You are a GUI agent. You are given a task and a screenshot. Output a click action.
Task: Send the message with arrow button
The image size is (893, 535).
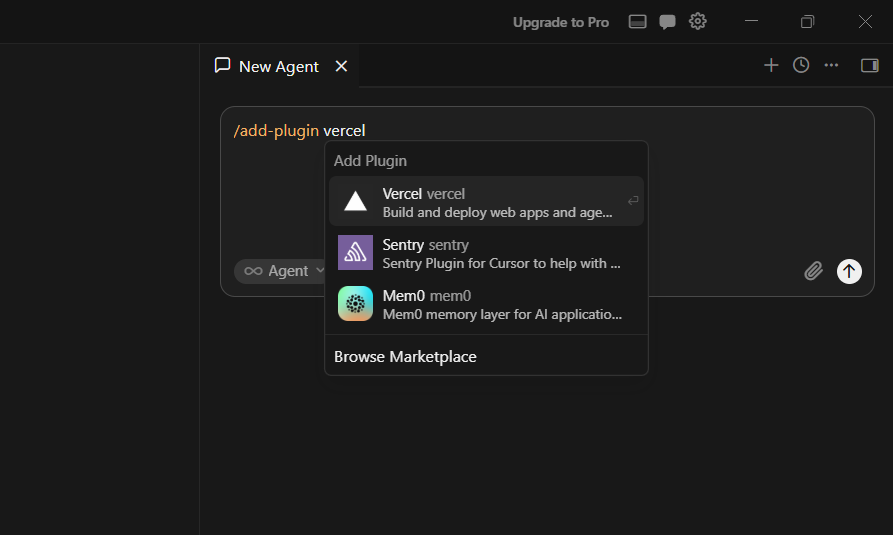click(x=849, y=271)
